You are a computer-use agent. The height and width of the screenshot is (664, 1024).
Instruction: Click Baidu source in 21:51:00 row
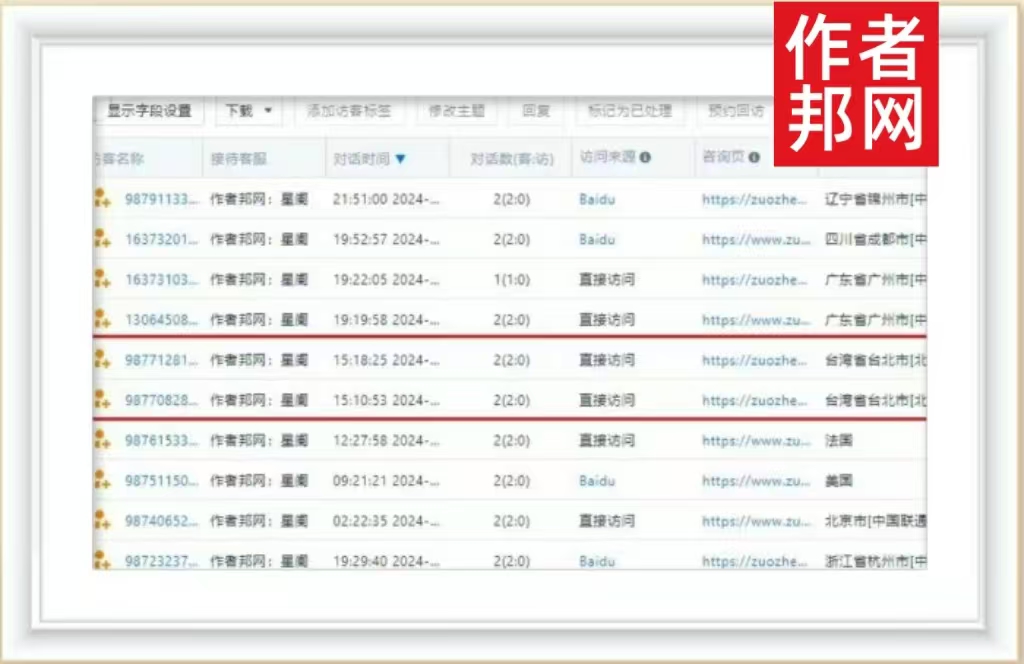pyautogui.click(x=597, y=199)
